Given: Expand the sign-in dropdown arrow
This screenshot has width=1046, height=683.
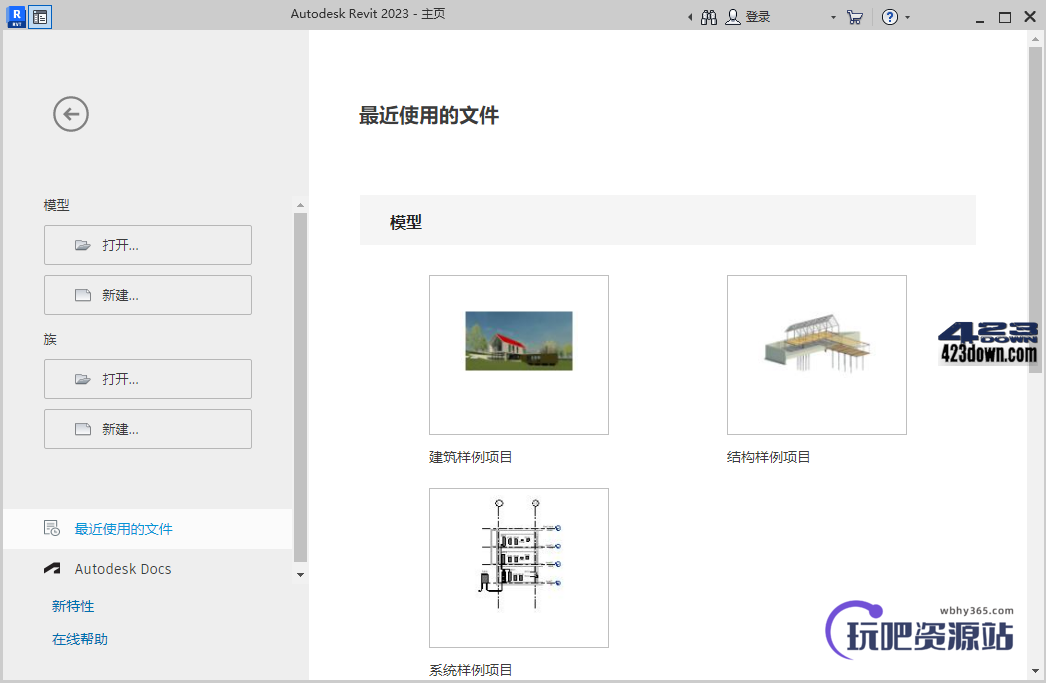Looking at the screenshot, I should (x=833, y=18).
